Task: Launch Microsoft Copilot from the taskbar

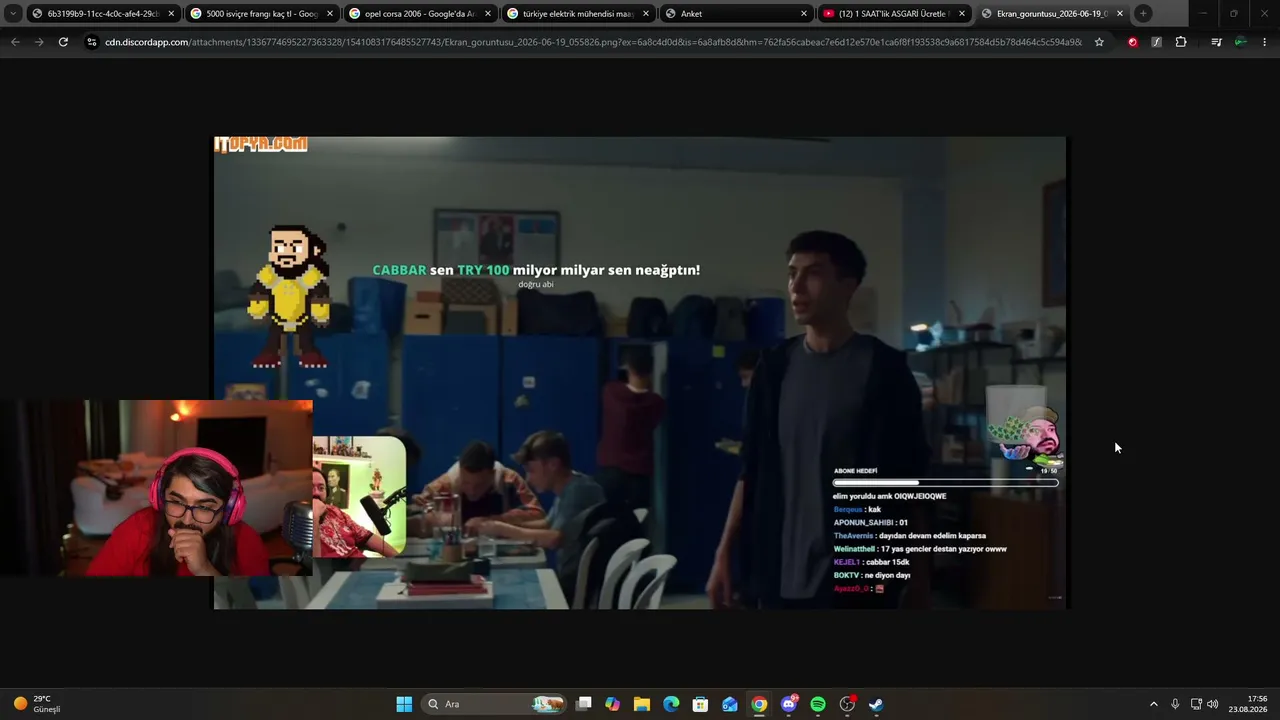Action: pyautogui.click(x=613, y=704)
